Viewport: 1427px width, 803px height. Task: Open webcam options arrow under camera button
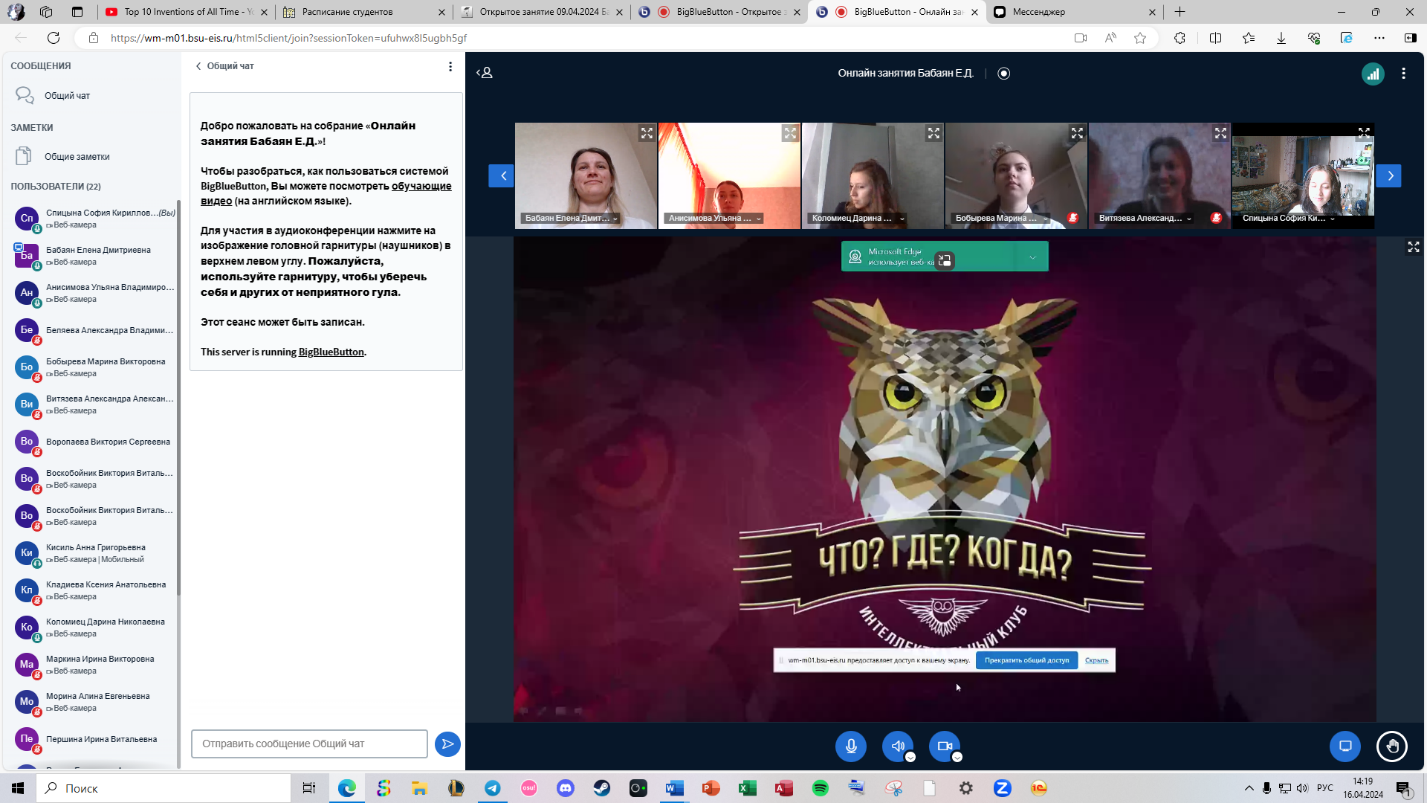(x=957, y=757)
